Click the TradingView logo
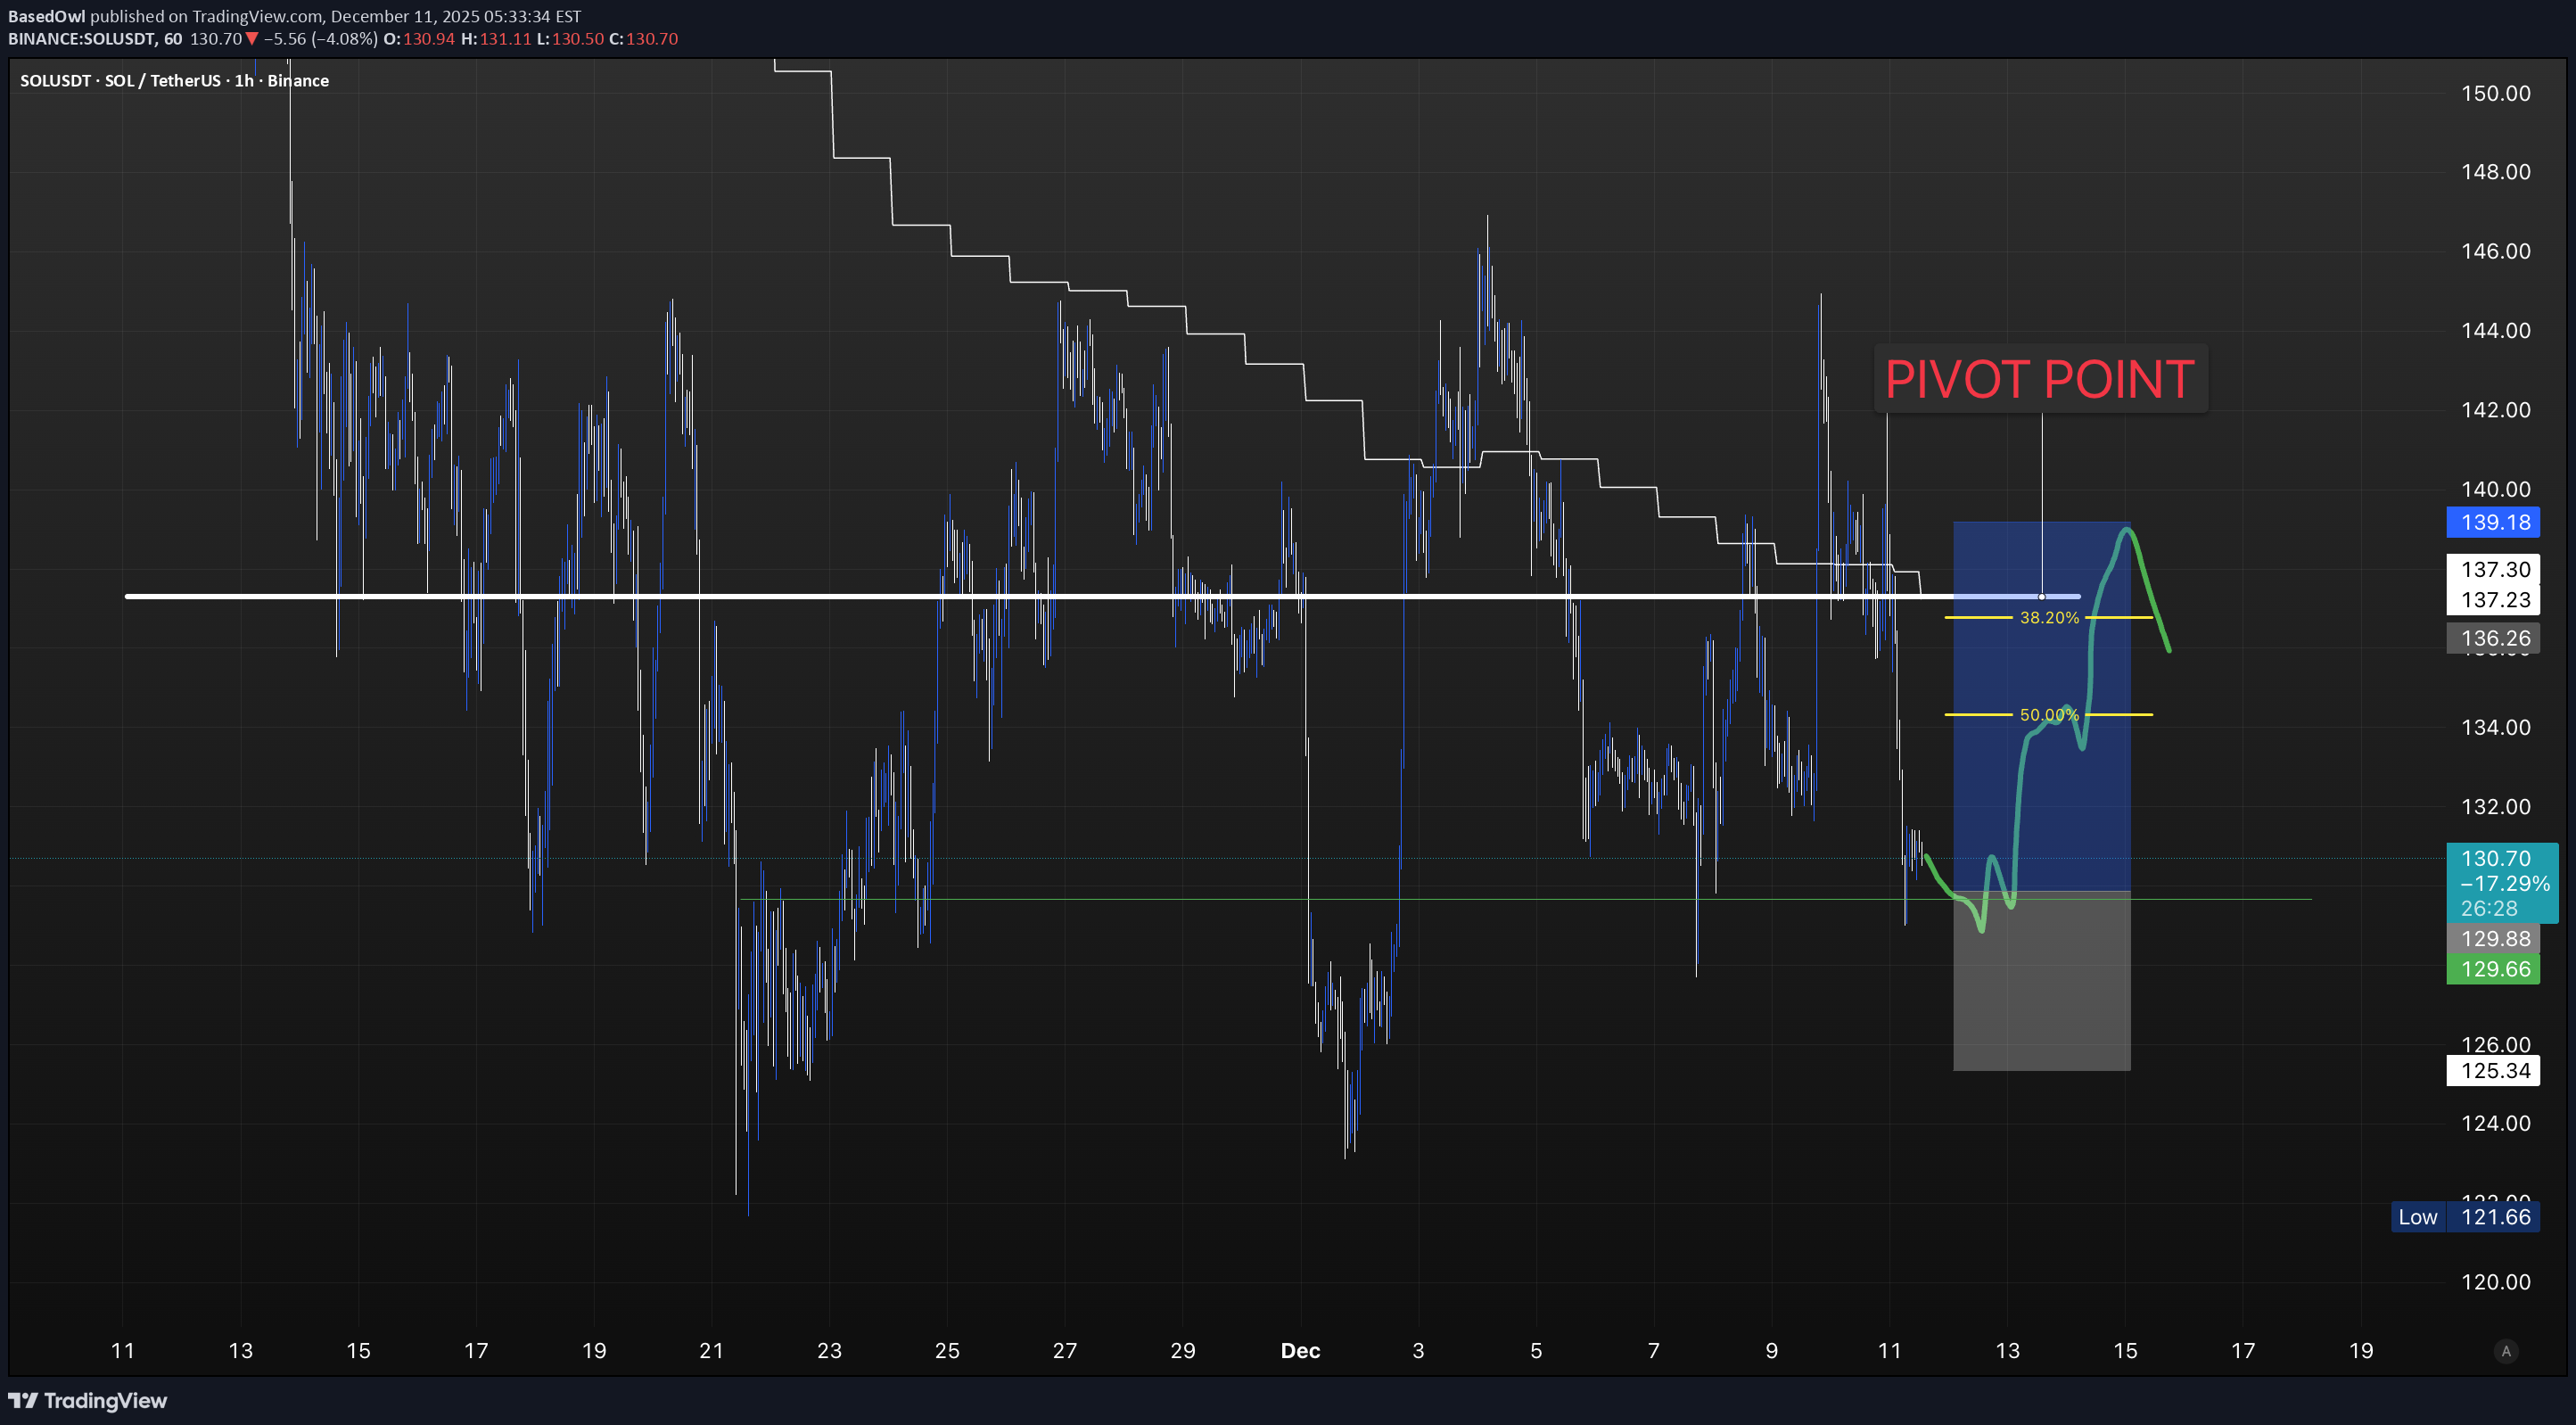 tap(88, 1400)
